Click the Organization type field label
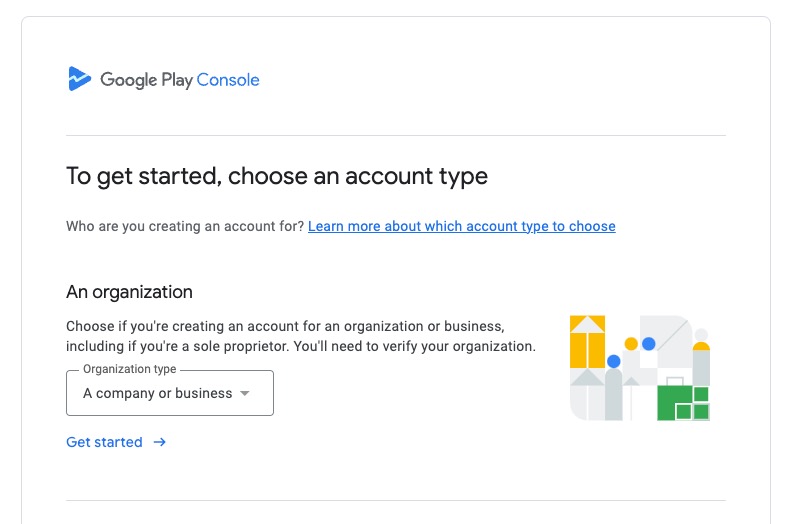 (130, 369)
